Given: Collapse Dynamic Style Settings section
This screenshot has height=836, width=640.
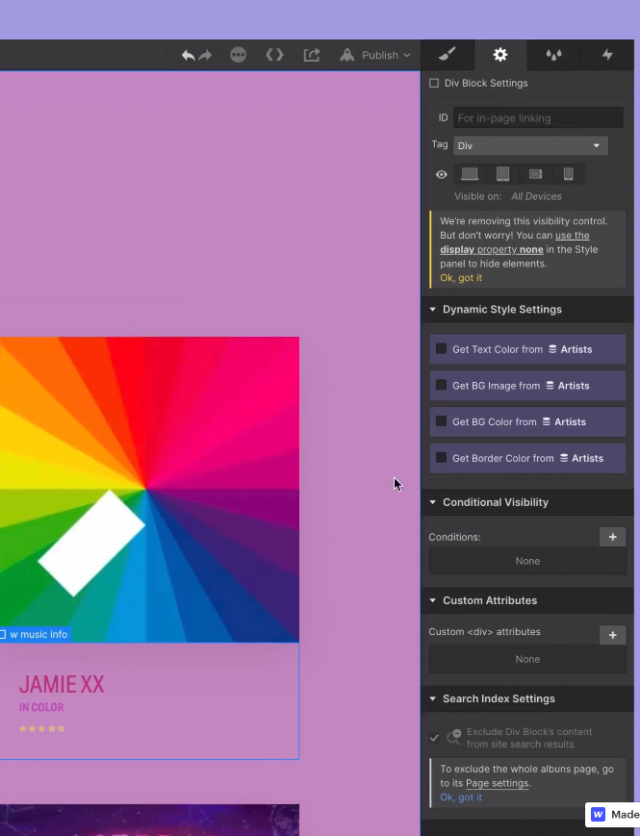Looking at the screenshot, I should (433, 309).
